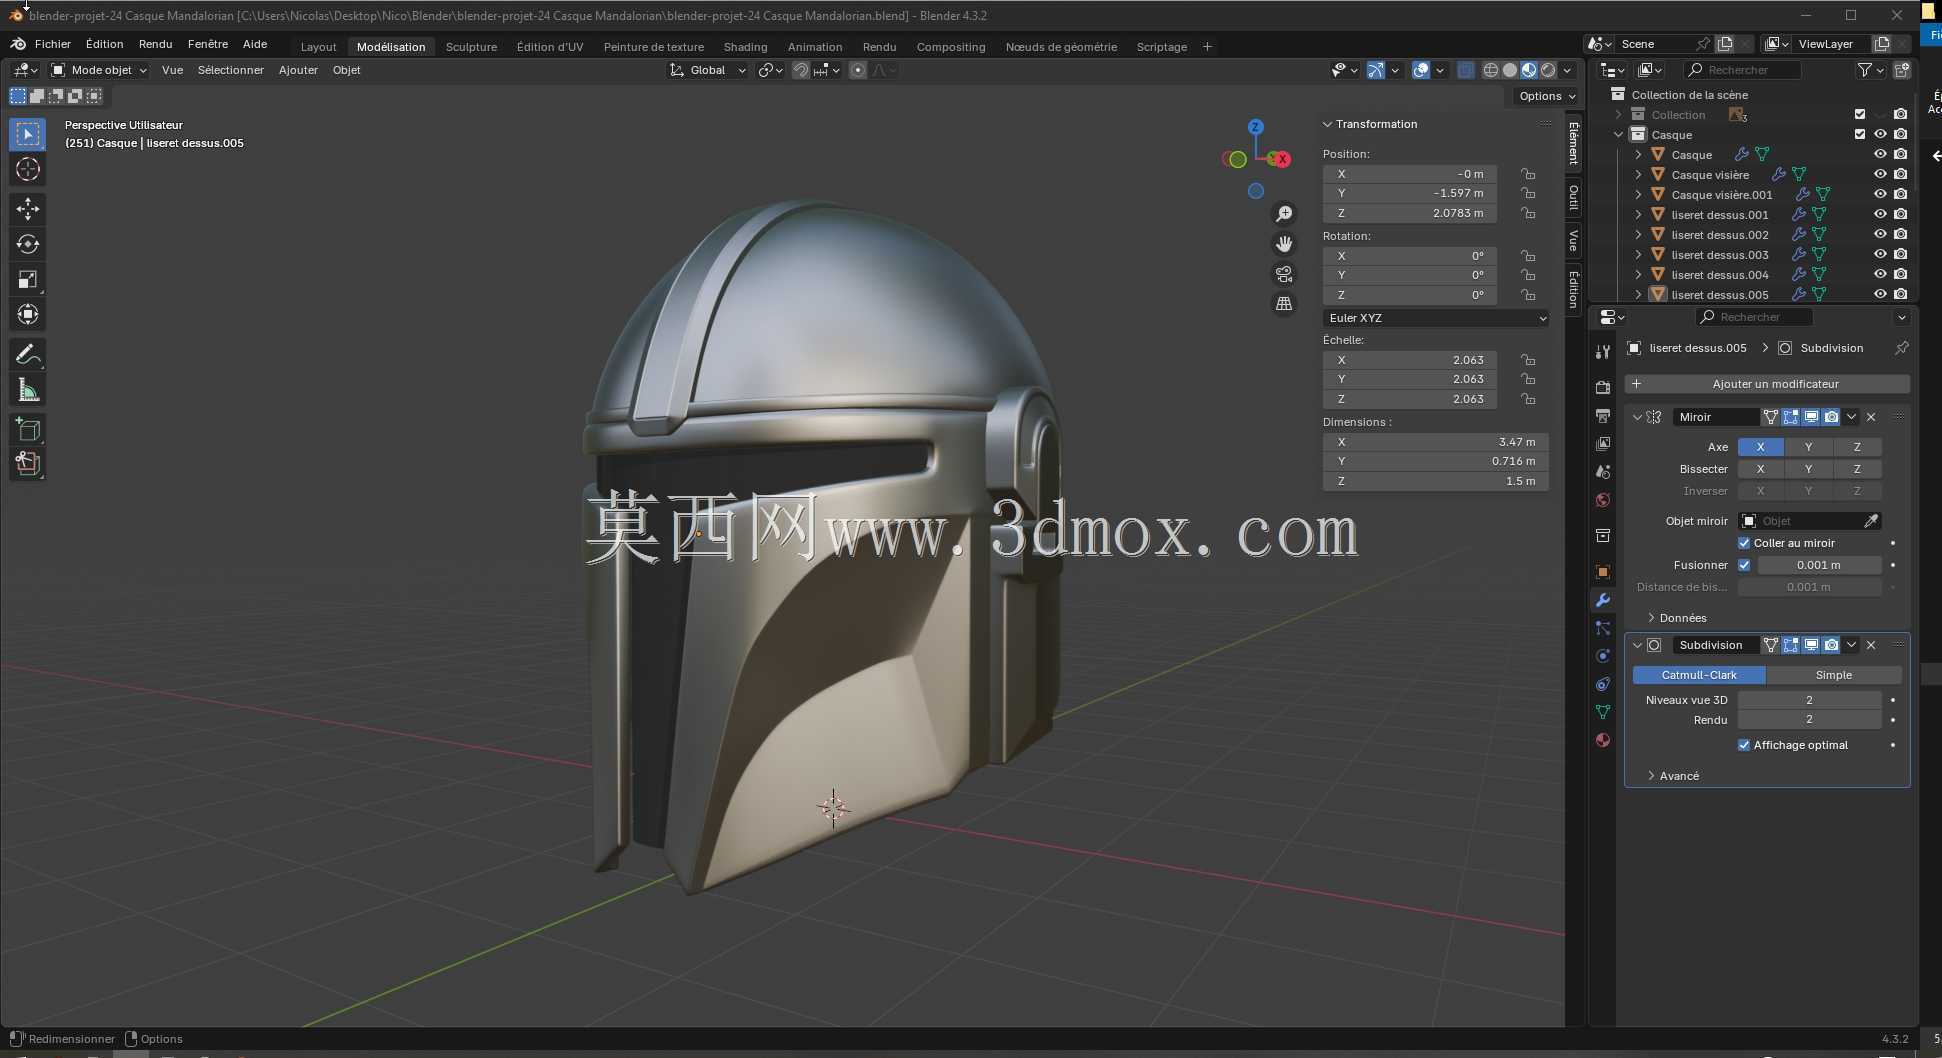Select Catmull-Clark subdivision type
The image size is (1942, 1058).
point(1699,675)
